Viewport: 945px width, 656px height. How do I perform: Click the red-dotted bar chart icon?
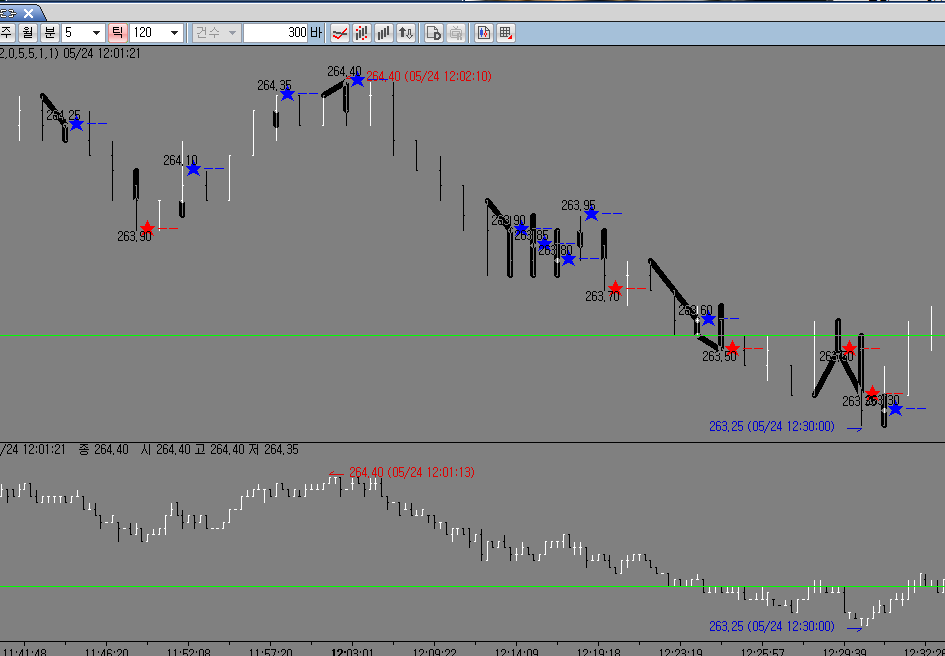(362, 33)
